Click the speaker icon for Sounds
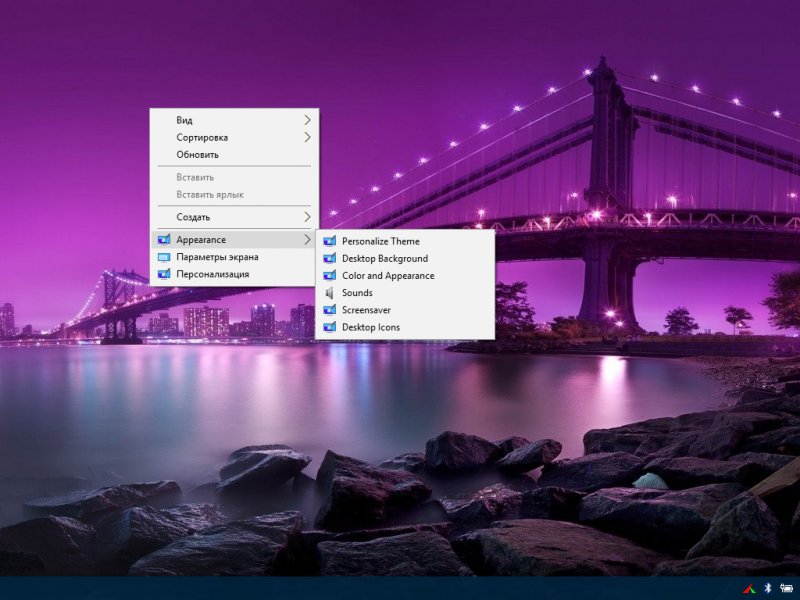The height and width of the screenshot is (600, 800). (x=330, y=292)
